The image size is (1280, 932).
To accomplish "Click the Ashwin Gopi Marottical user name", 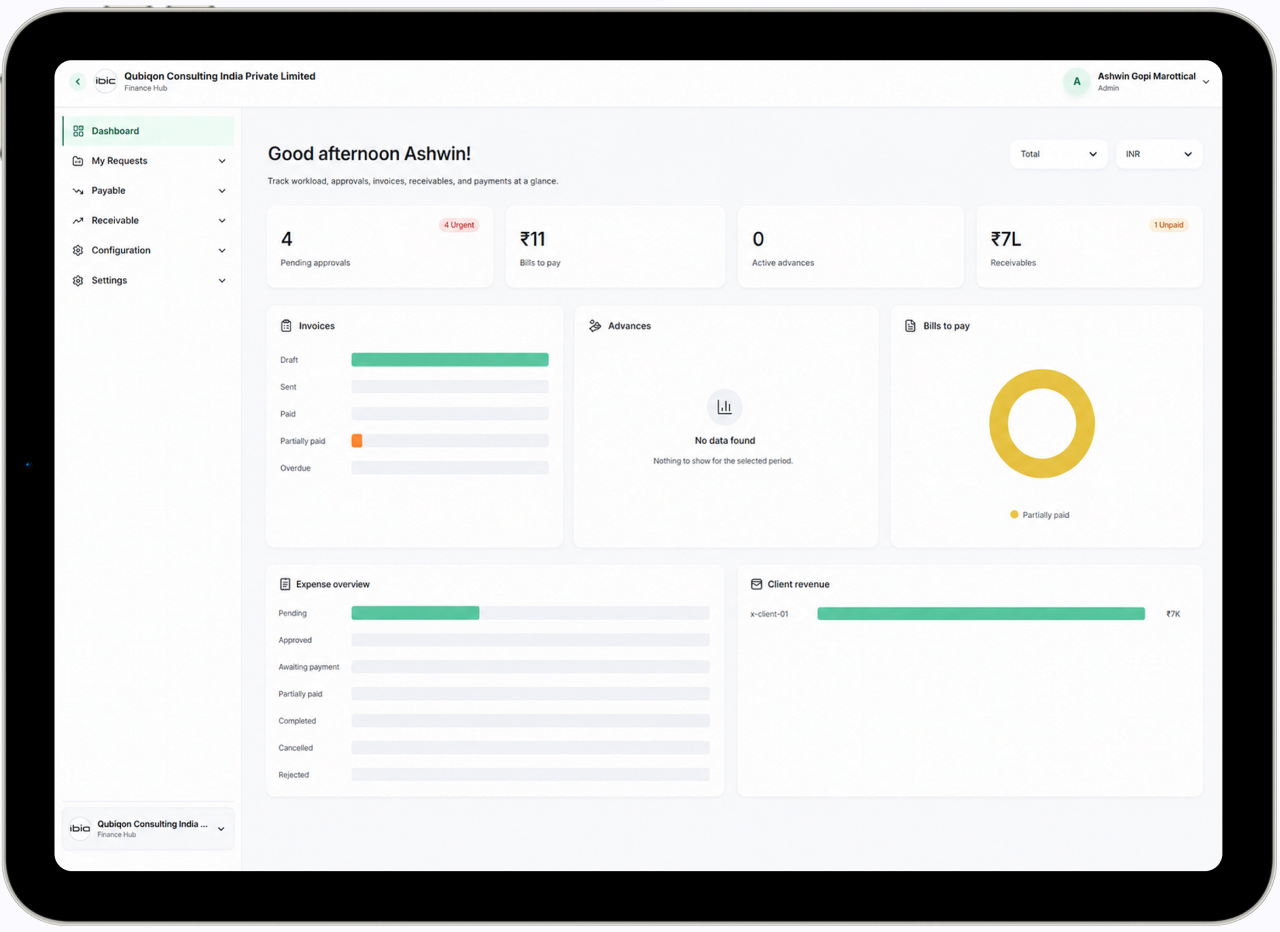I will tap(1147, 76).
